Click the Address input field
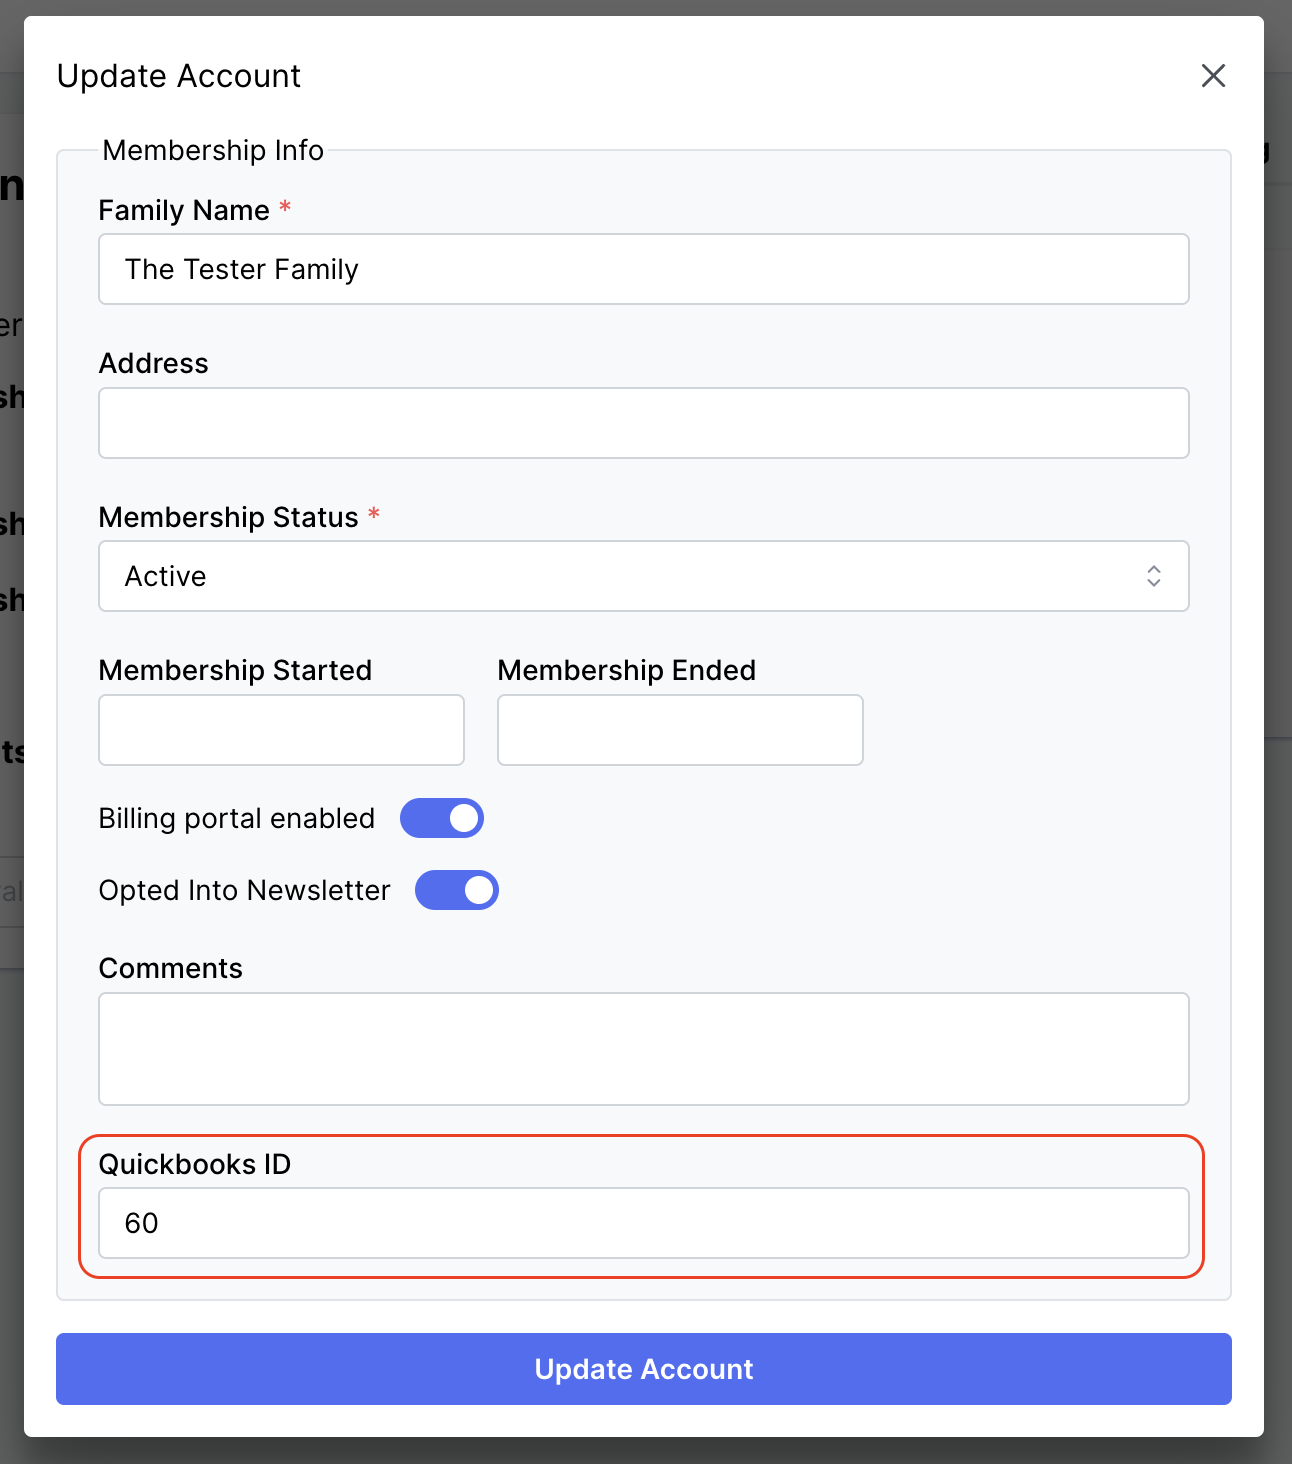The height and width of the screenshot is (1464, 1292). (643, 422)
